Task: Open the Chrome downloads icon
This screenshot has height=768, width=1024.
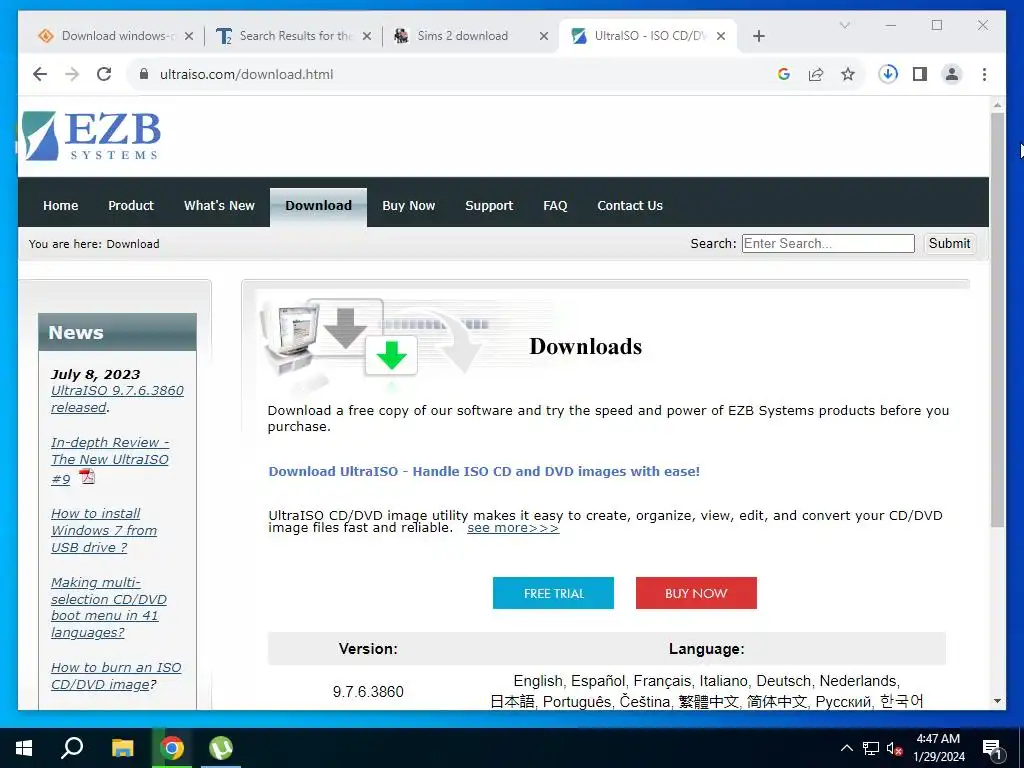Action: tap(888, 74)
